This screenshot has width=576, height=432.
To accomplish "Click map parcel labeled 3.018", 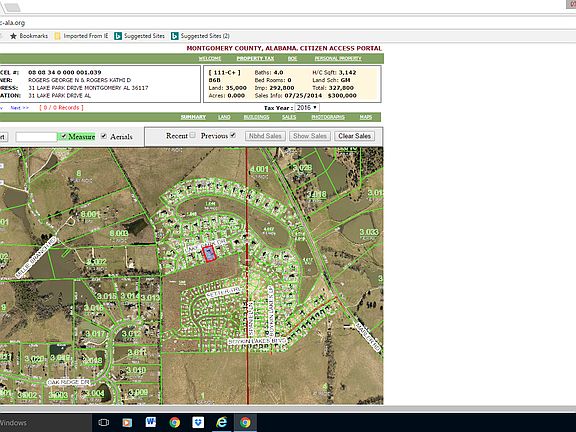I will click(317, 194).
